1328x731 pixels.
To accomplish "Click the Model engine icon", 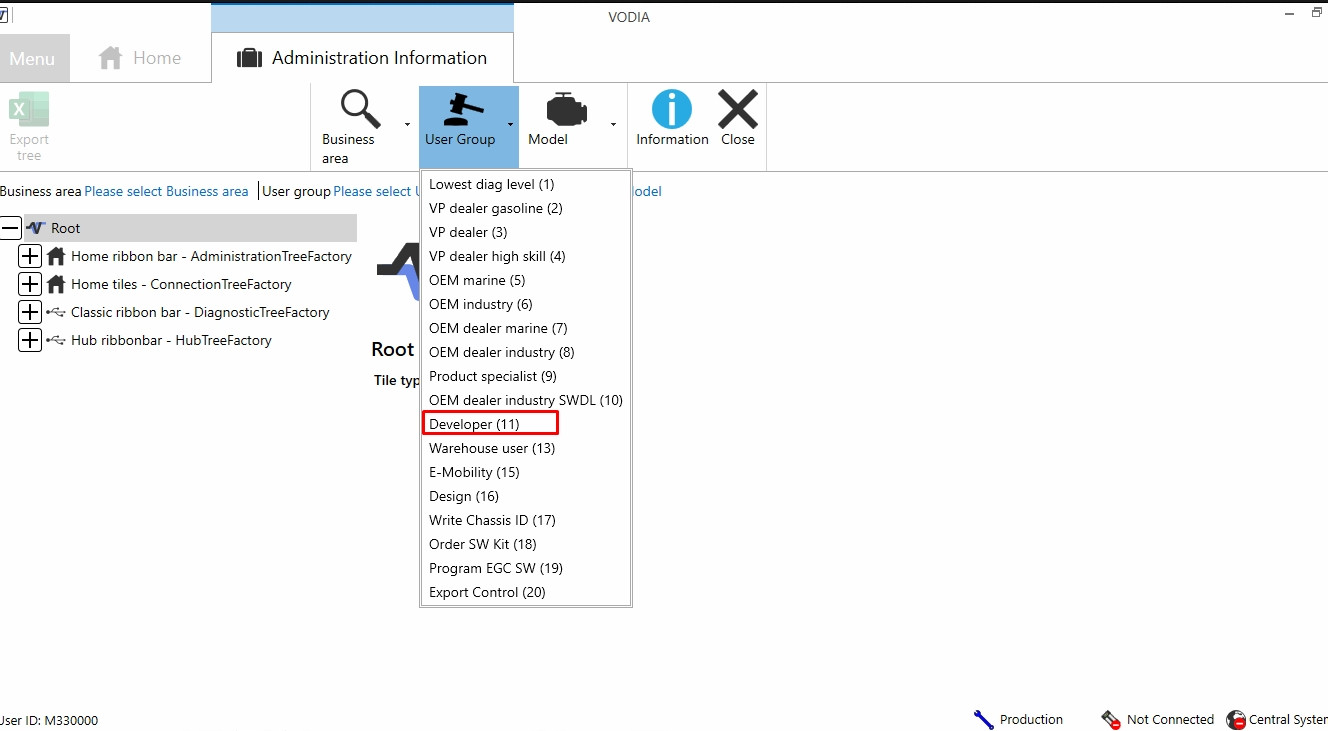I will click(567, 109).
